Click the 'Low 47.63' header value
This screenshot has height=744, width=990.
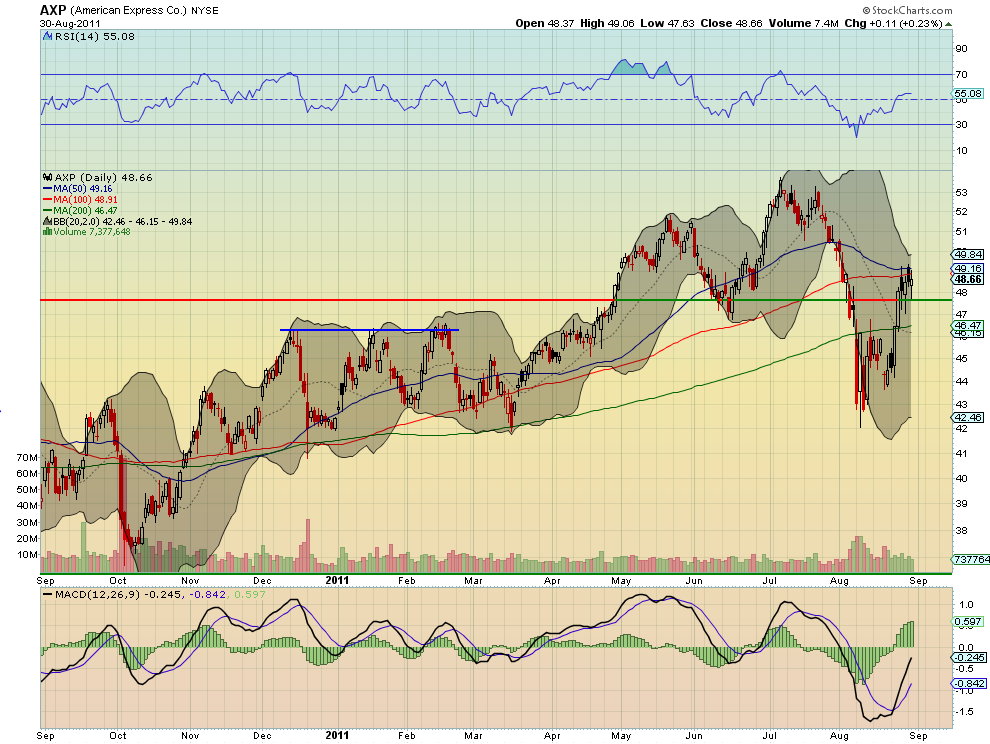pos(667,23)
